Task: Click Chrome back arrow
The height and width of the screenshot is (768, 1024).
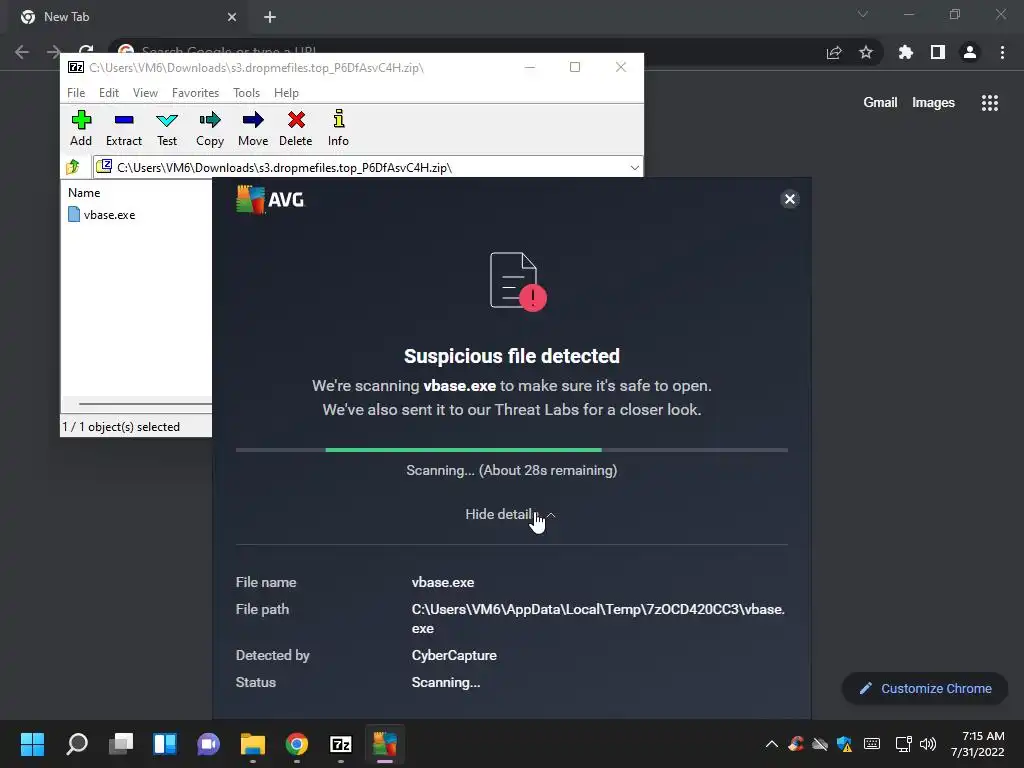Action: (22, 52)
